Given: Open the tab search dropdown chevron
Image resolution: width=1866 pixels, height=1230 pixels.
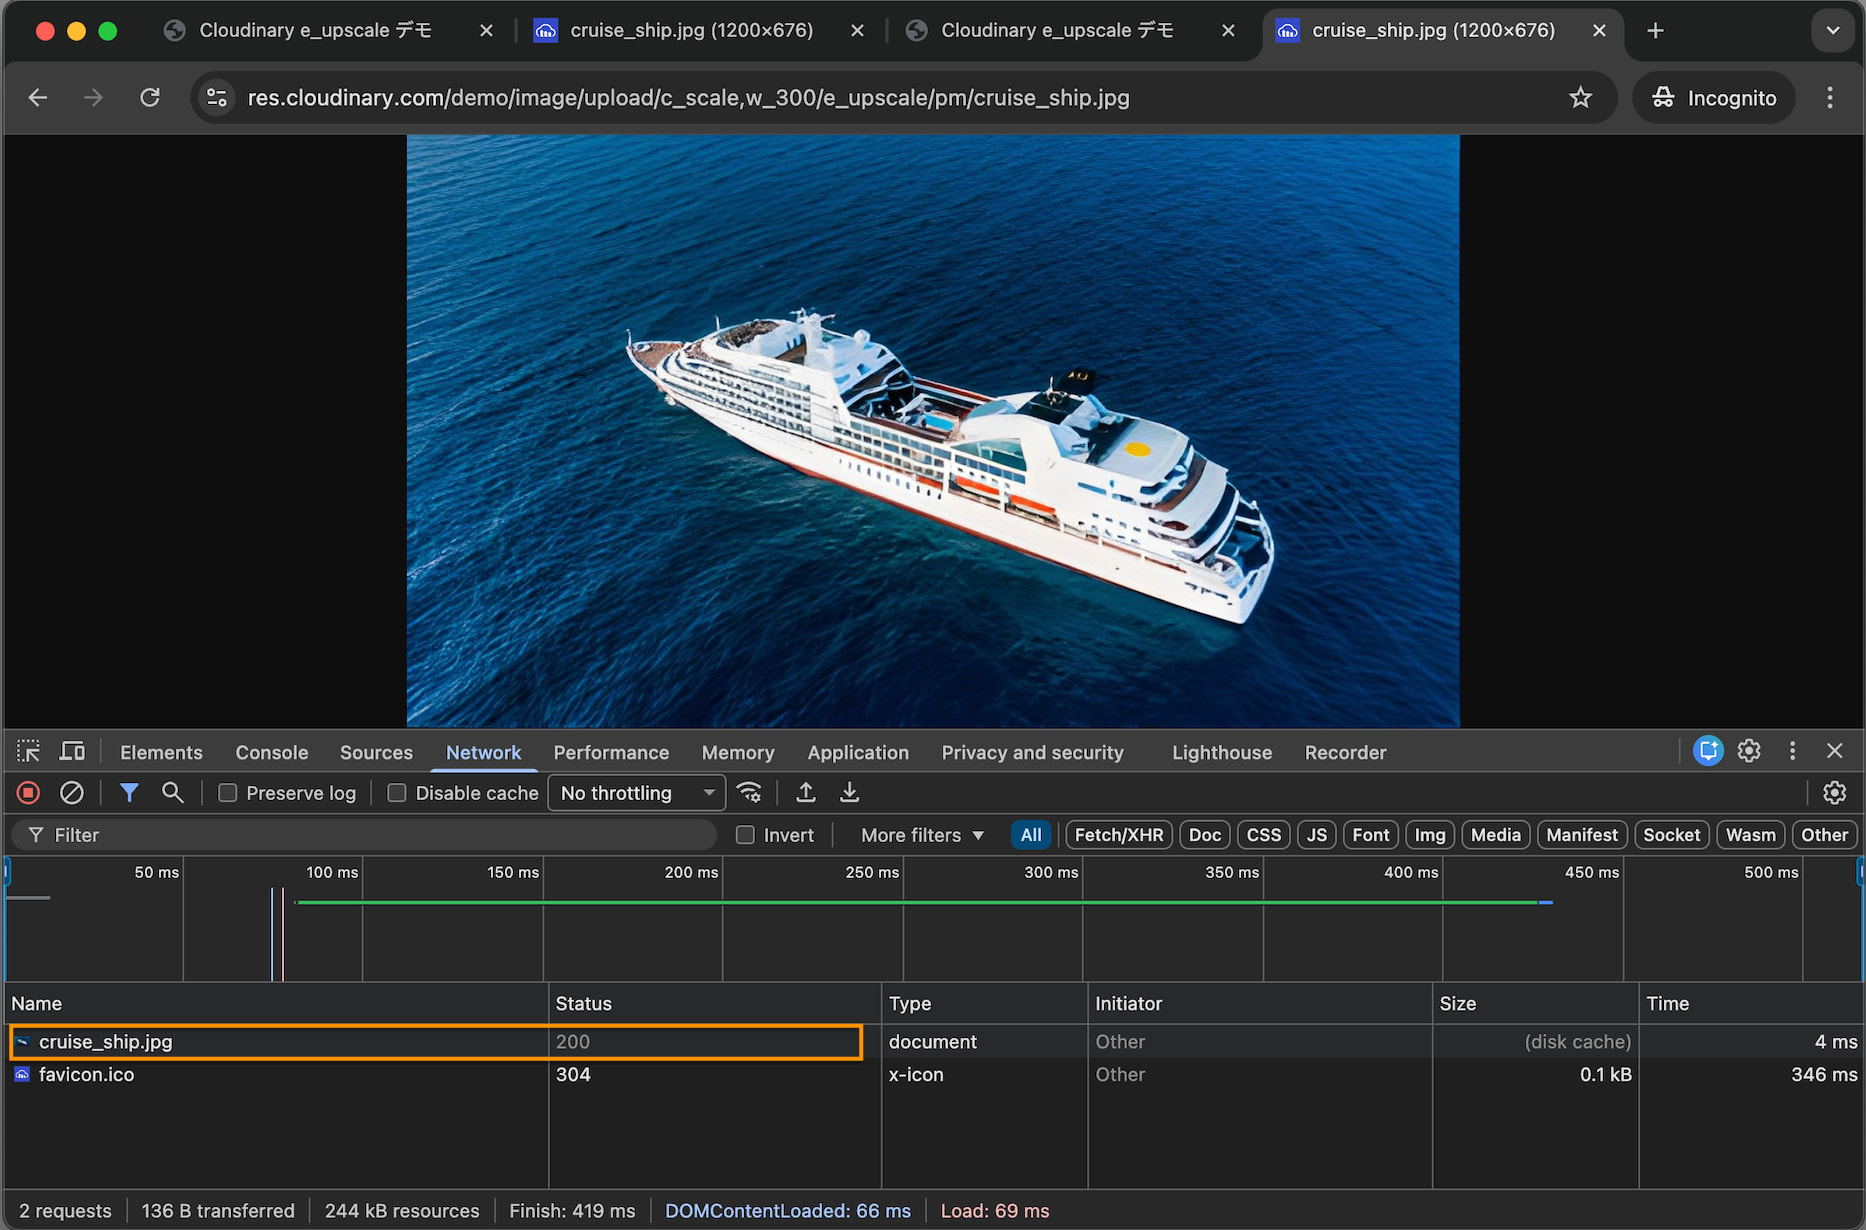Looking at the screenshot, I should (1832, 31).
